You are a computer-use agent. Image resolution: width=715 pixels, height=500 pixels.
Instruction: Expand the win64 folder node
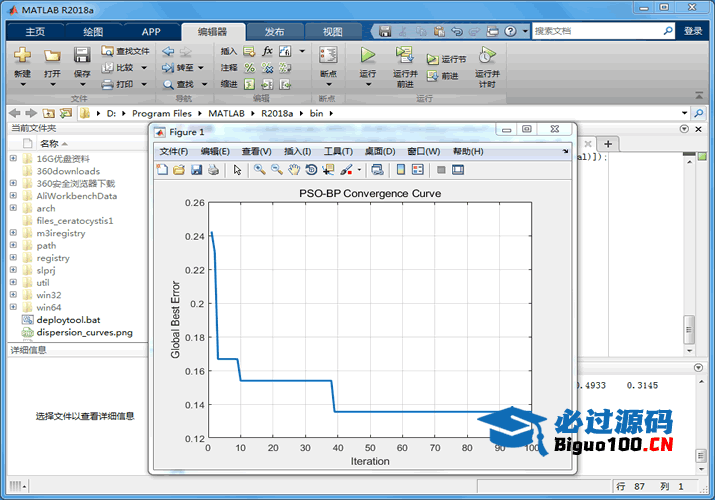(x=13, y=307)
